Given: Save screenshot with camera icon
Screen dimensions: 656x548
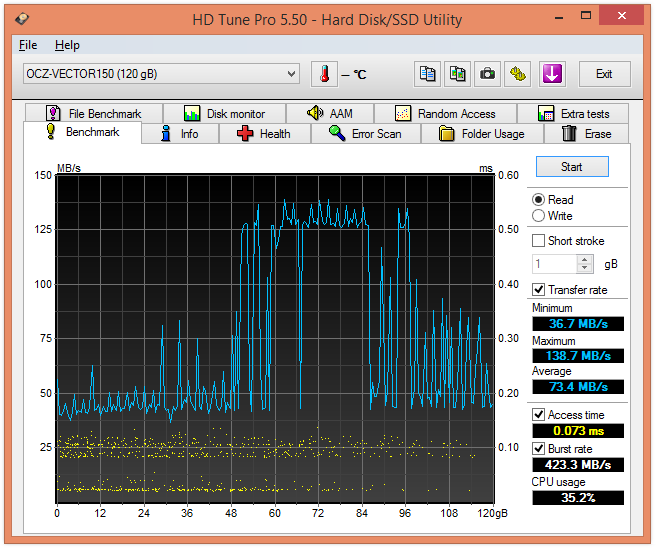Looking at the screenshot, I should point(487,74).
